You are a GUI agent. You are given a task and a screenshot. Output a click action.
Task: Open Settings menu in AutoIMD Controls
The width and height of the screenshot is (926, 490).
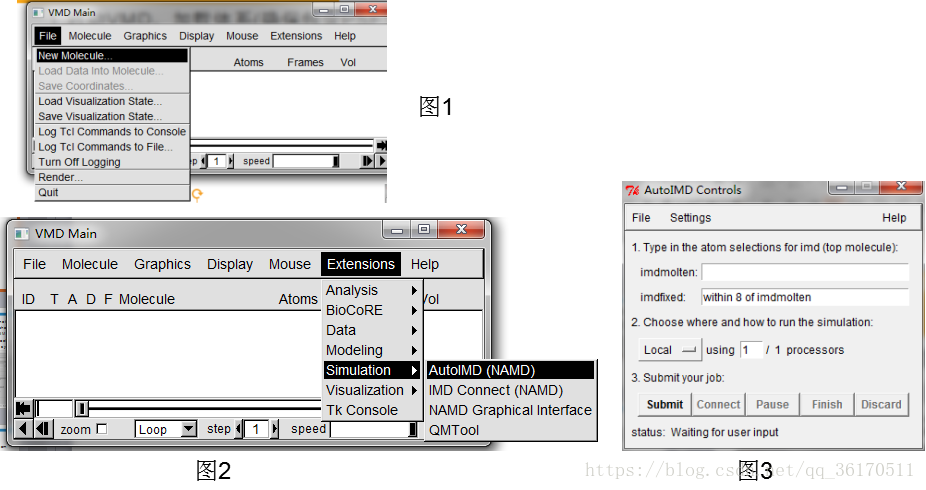click(x=690, y=218)
